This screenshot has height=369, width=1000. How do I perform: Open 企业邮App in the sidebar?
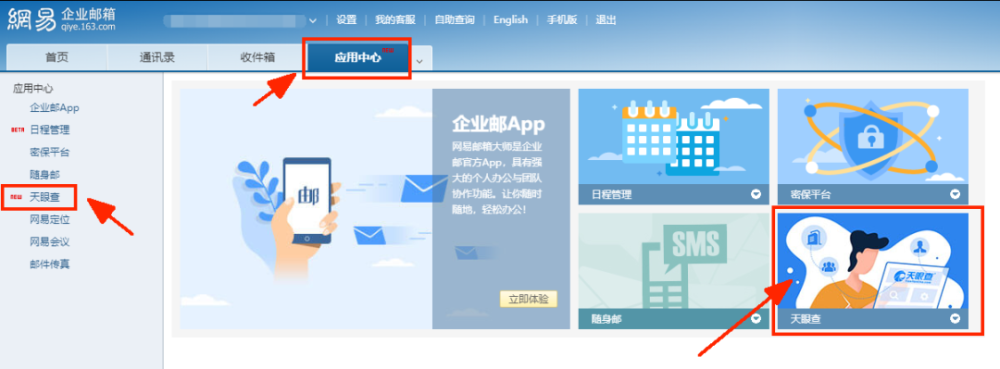point(54,108)
